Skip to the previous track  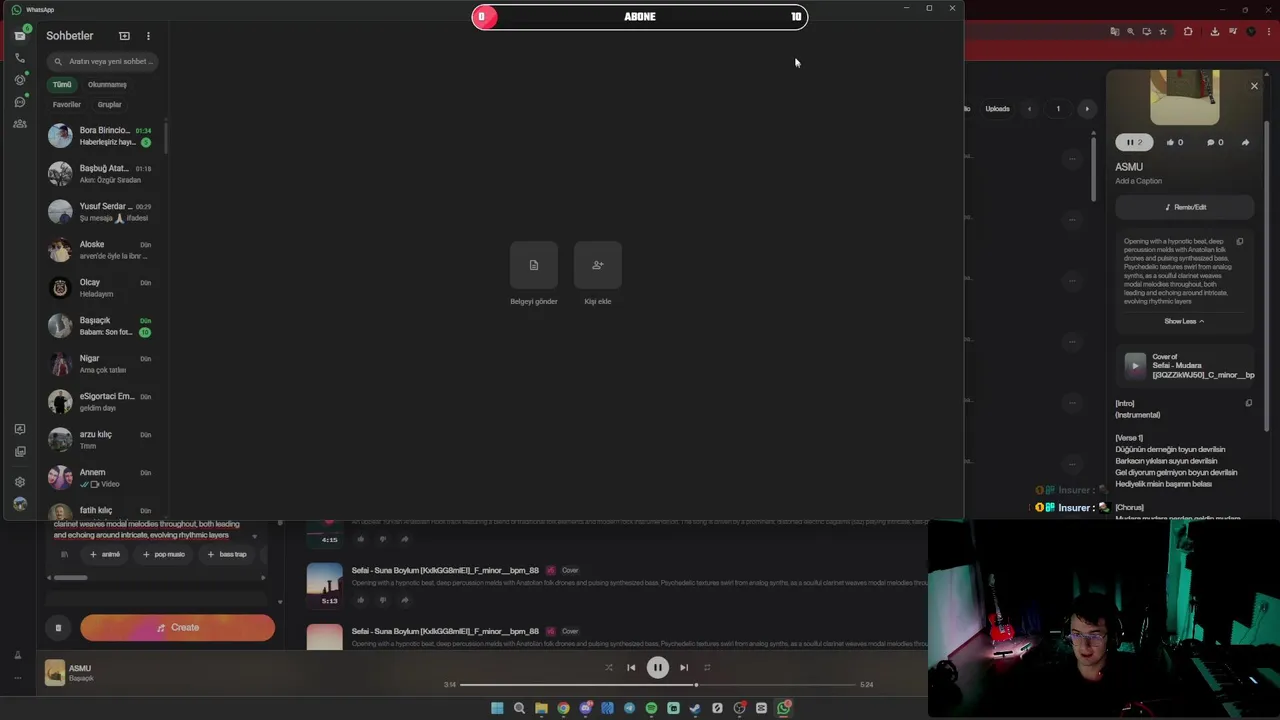(631, 667)
